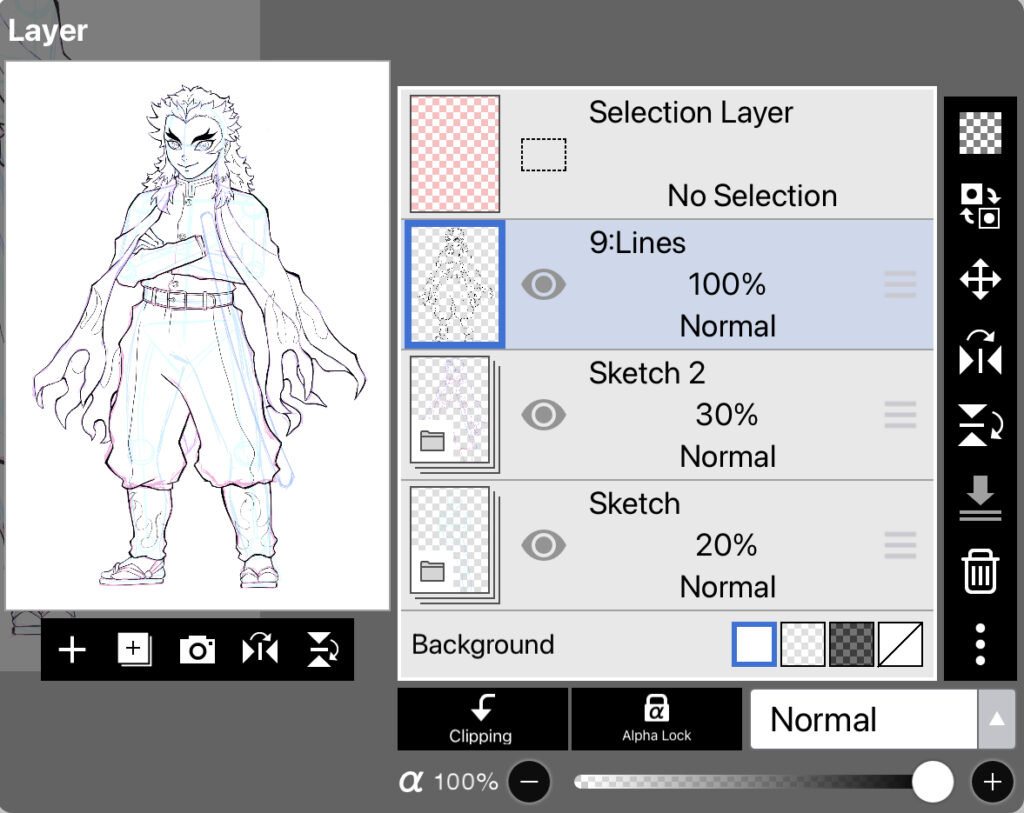1024x813 pixels.
Task: Expand the Sketch 2 folder thumbnail
Action: (x=452, y=412)
